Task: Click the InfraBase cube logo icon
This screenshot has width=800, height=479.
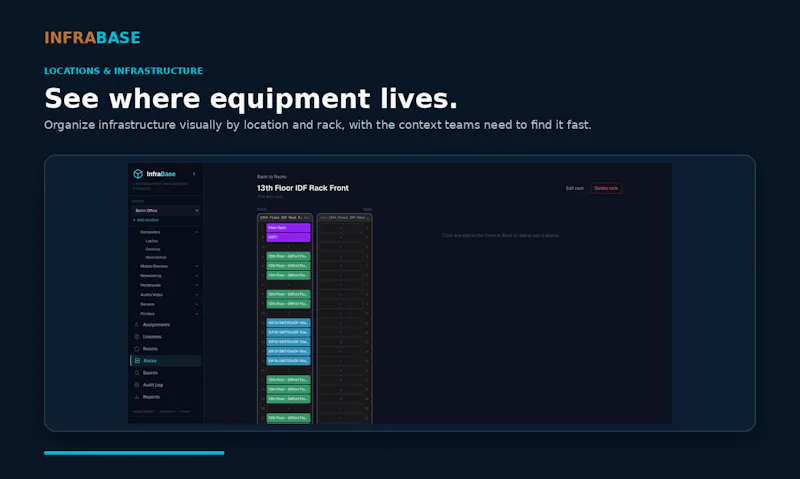Action: 138,174
